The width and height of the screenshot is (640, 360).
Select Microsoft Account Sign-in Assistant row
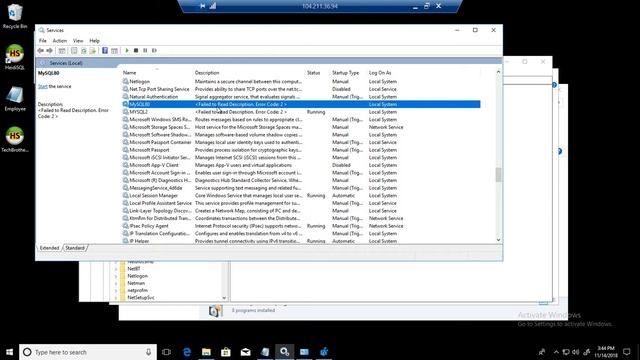pyautogui.click(x=301, y=173)
